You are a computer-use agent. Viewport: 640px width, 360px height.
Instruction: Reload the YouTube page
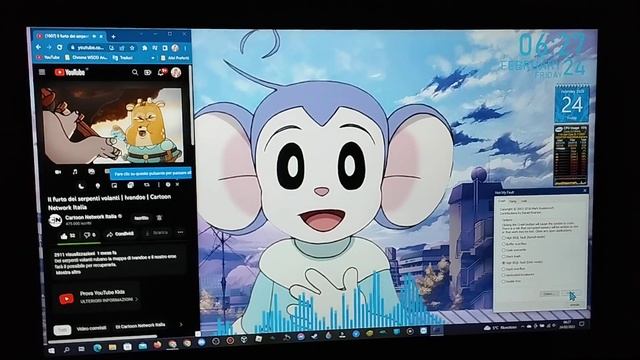pos(60,47)
